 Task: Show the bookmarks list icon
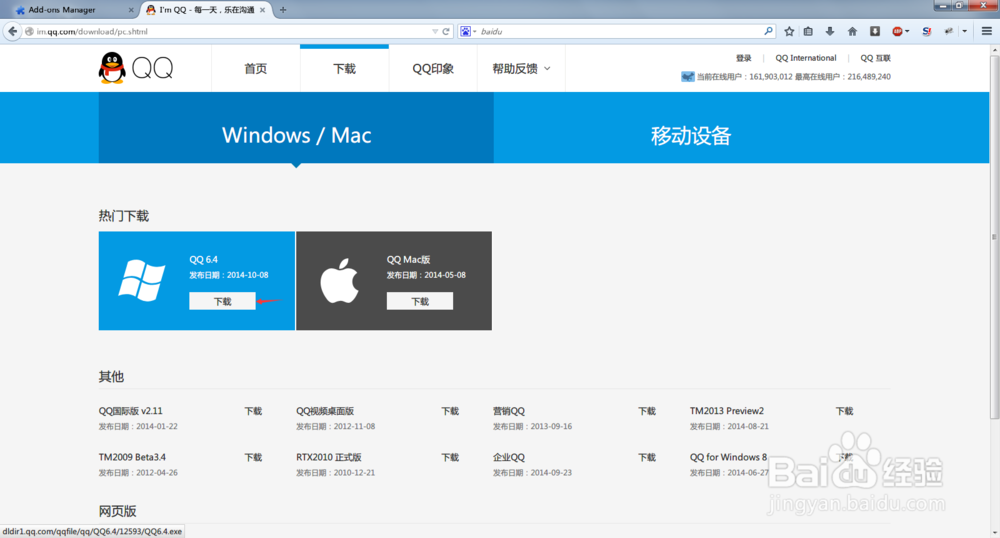[808, 31]
